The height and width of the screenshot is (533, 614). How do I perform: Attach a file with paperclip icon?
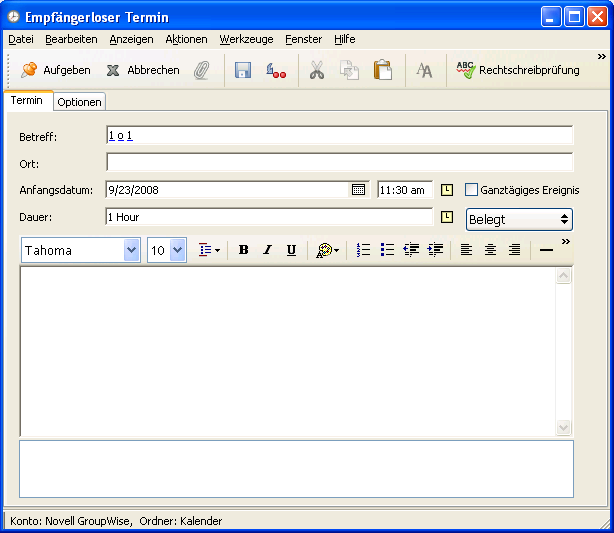(x=202, y=70)
